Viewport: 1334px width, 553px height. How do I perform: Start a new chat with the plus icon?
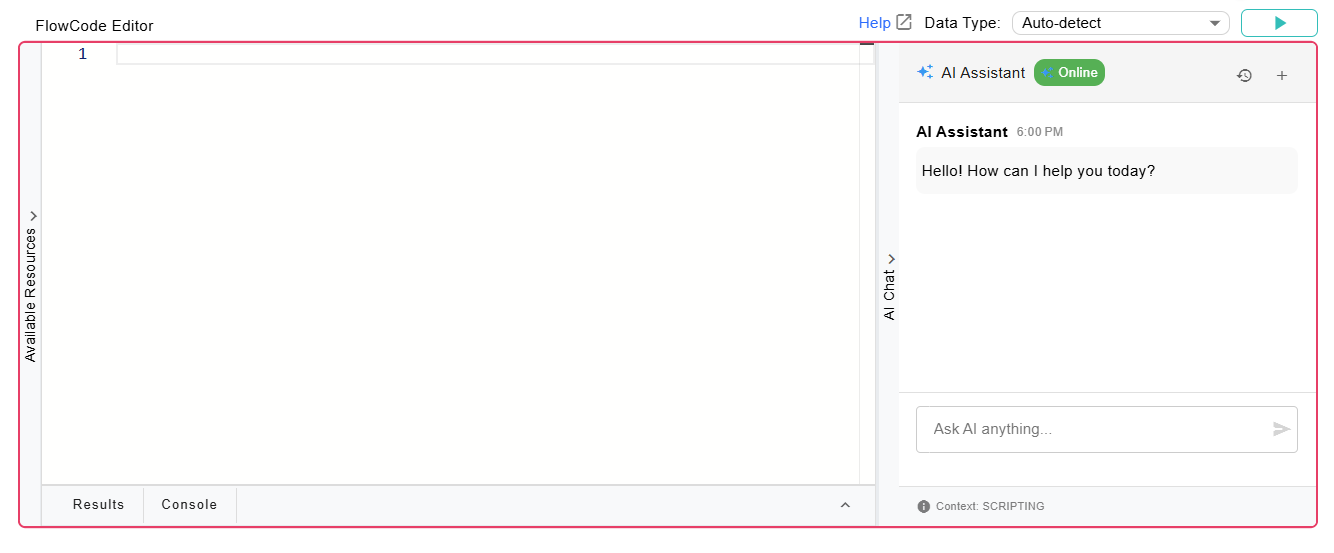1282,75
